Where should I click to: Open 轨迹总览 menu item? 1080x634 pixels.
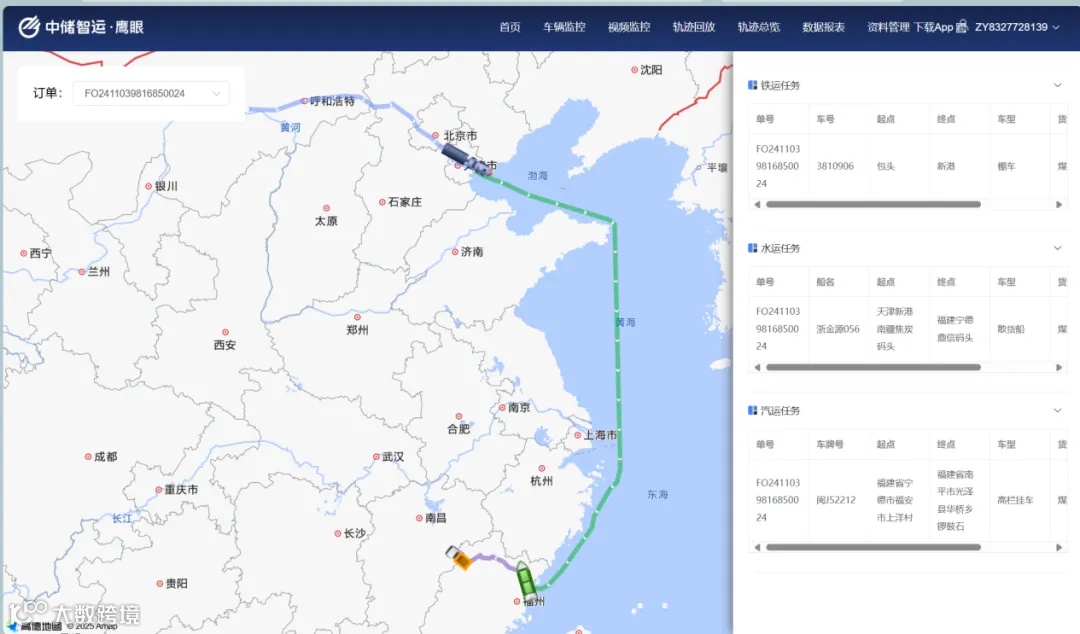point(758,27)
